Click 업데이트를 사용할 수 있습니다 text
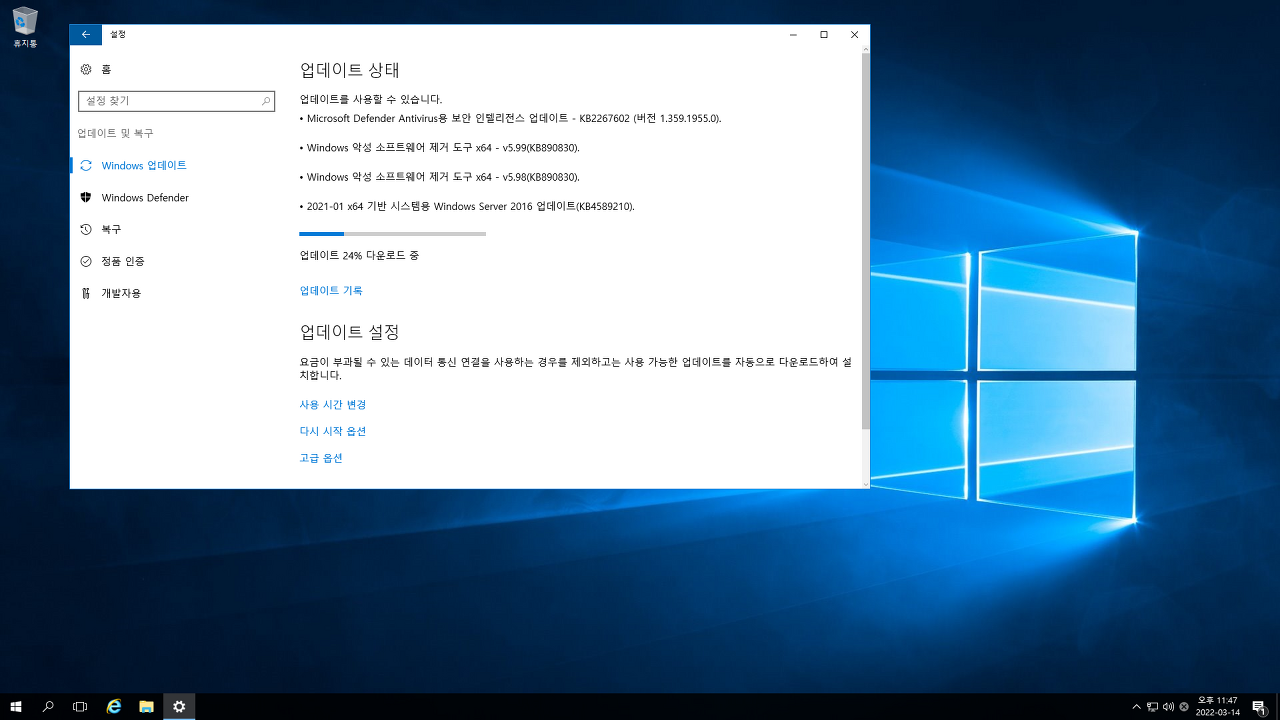This screenshot has width=1280, height=720. coord(371,100)
